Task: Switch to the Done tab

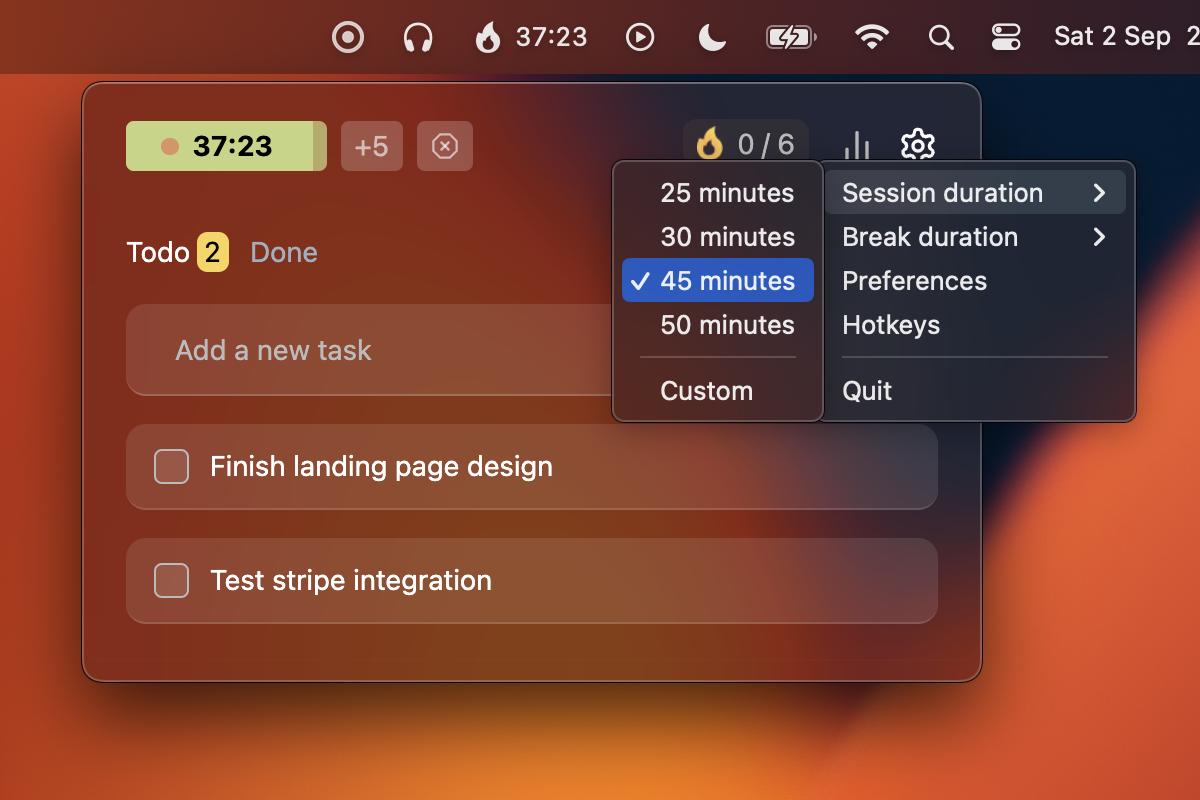Action: coord(283,252)
